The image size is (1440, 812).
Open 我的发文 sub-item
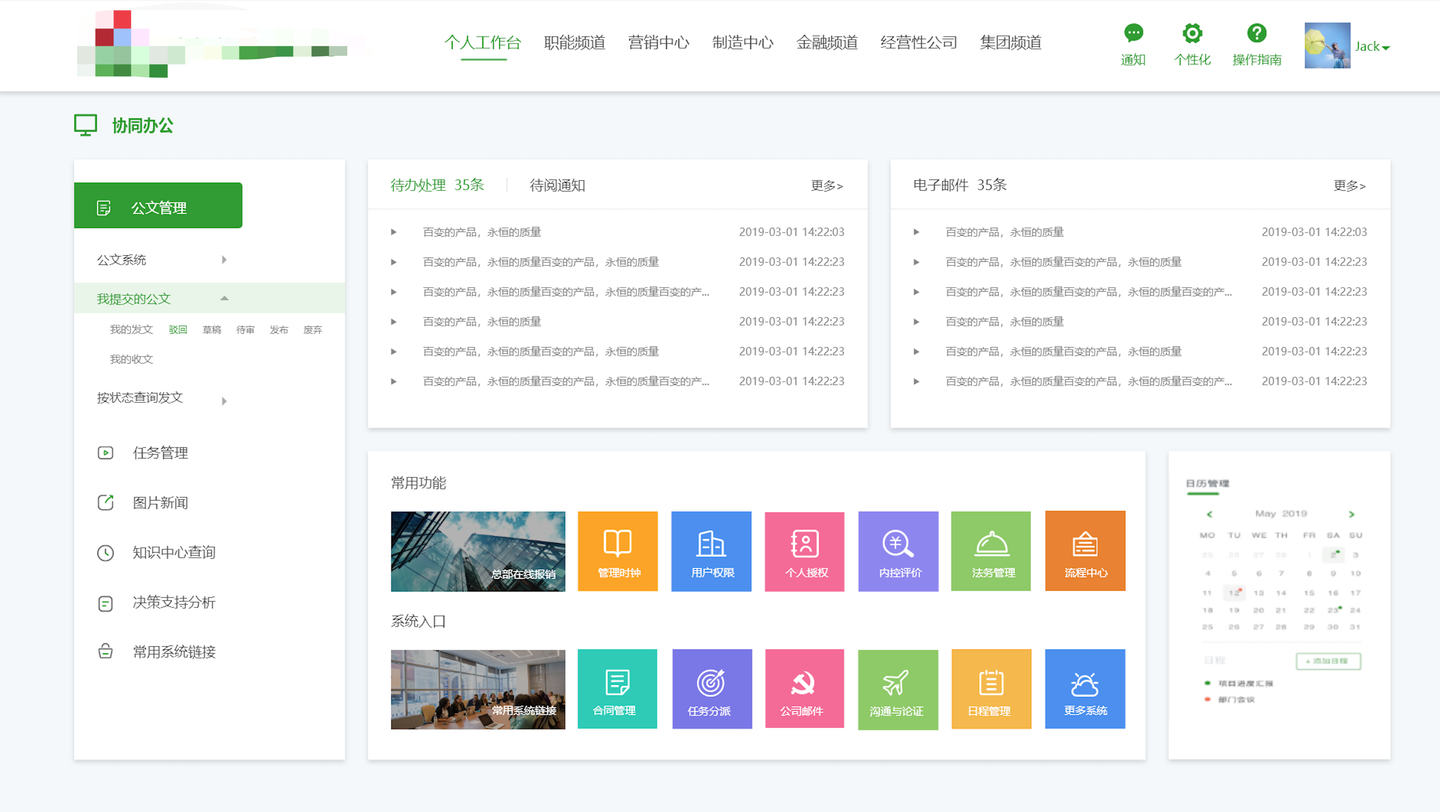tap(131, 330)
